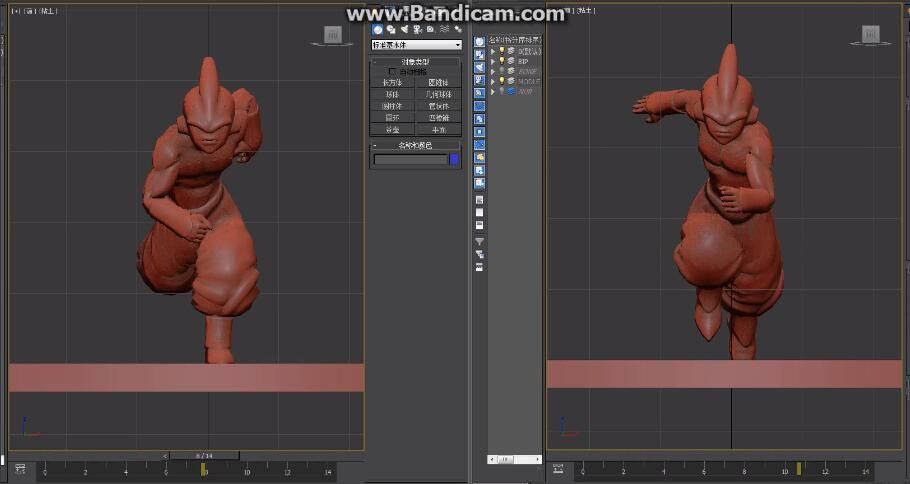Click the 几何球体 GeoSphere button
Screen dimensions: 910x484
click(x=439, y=95)
